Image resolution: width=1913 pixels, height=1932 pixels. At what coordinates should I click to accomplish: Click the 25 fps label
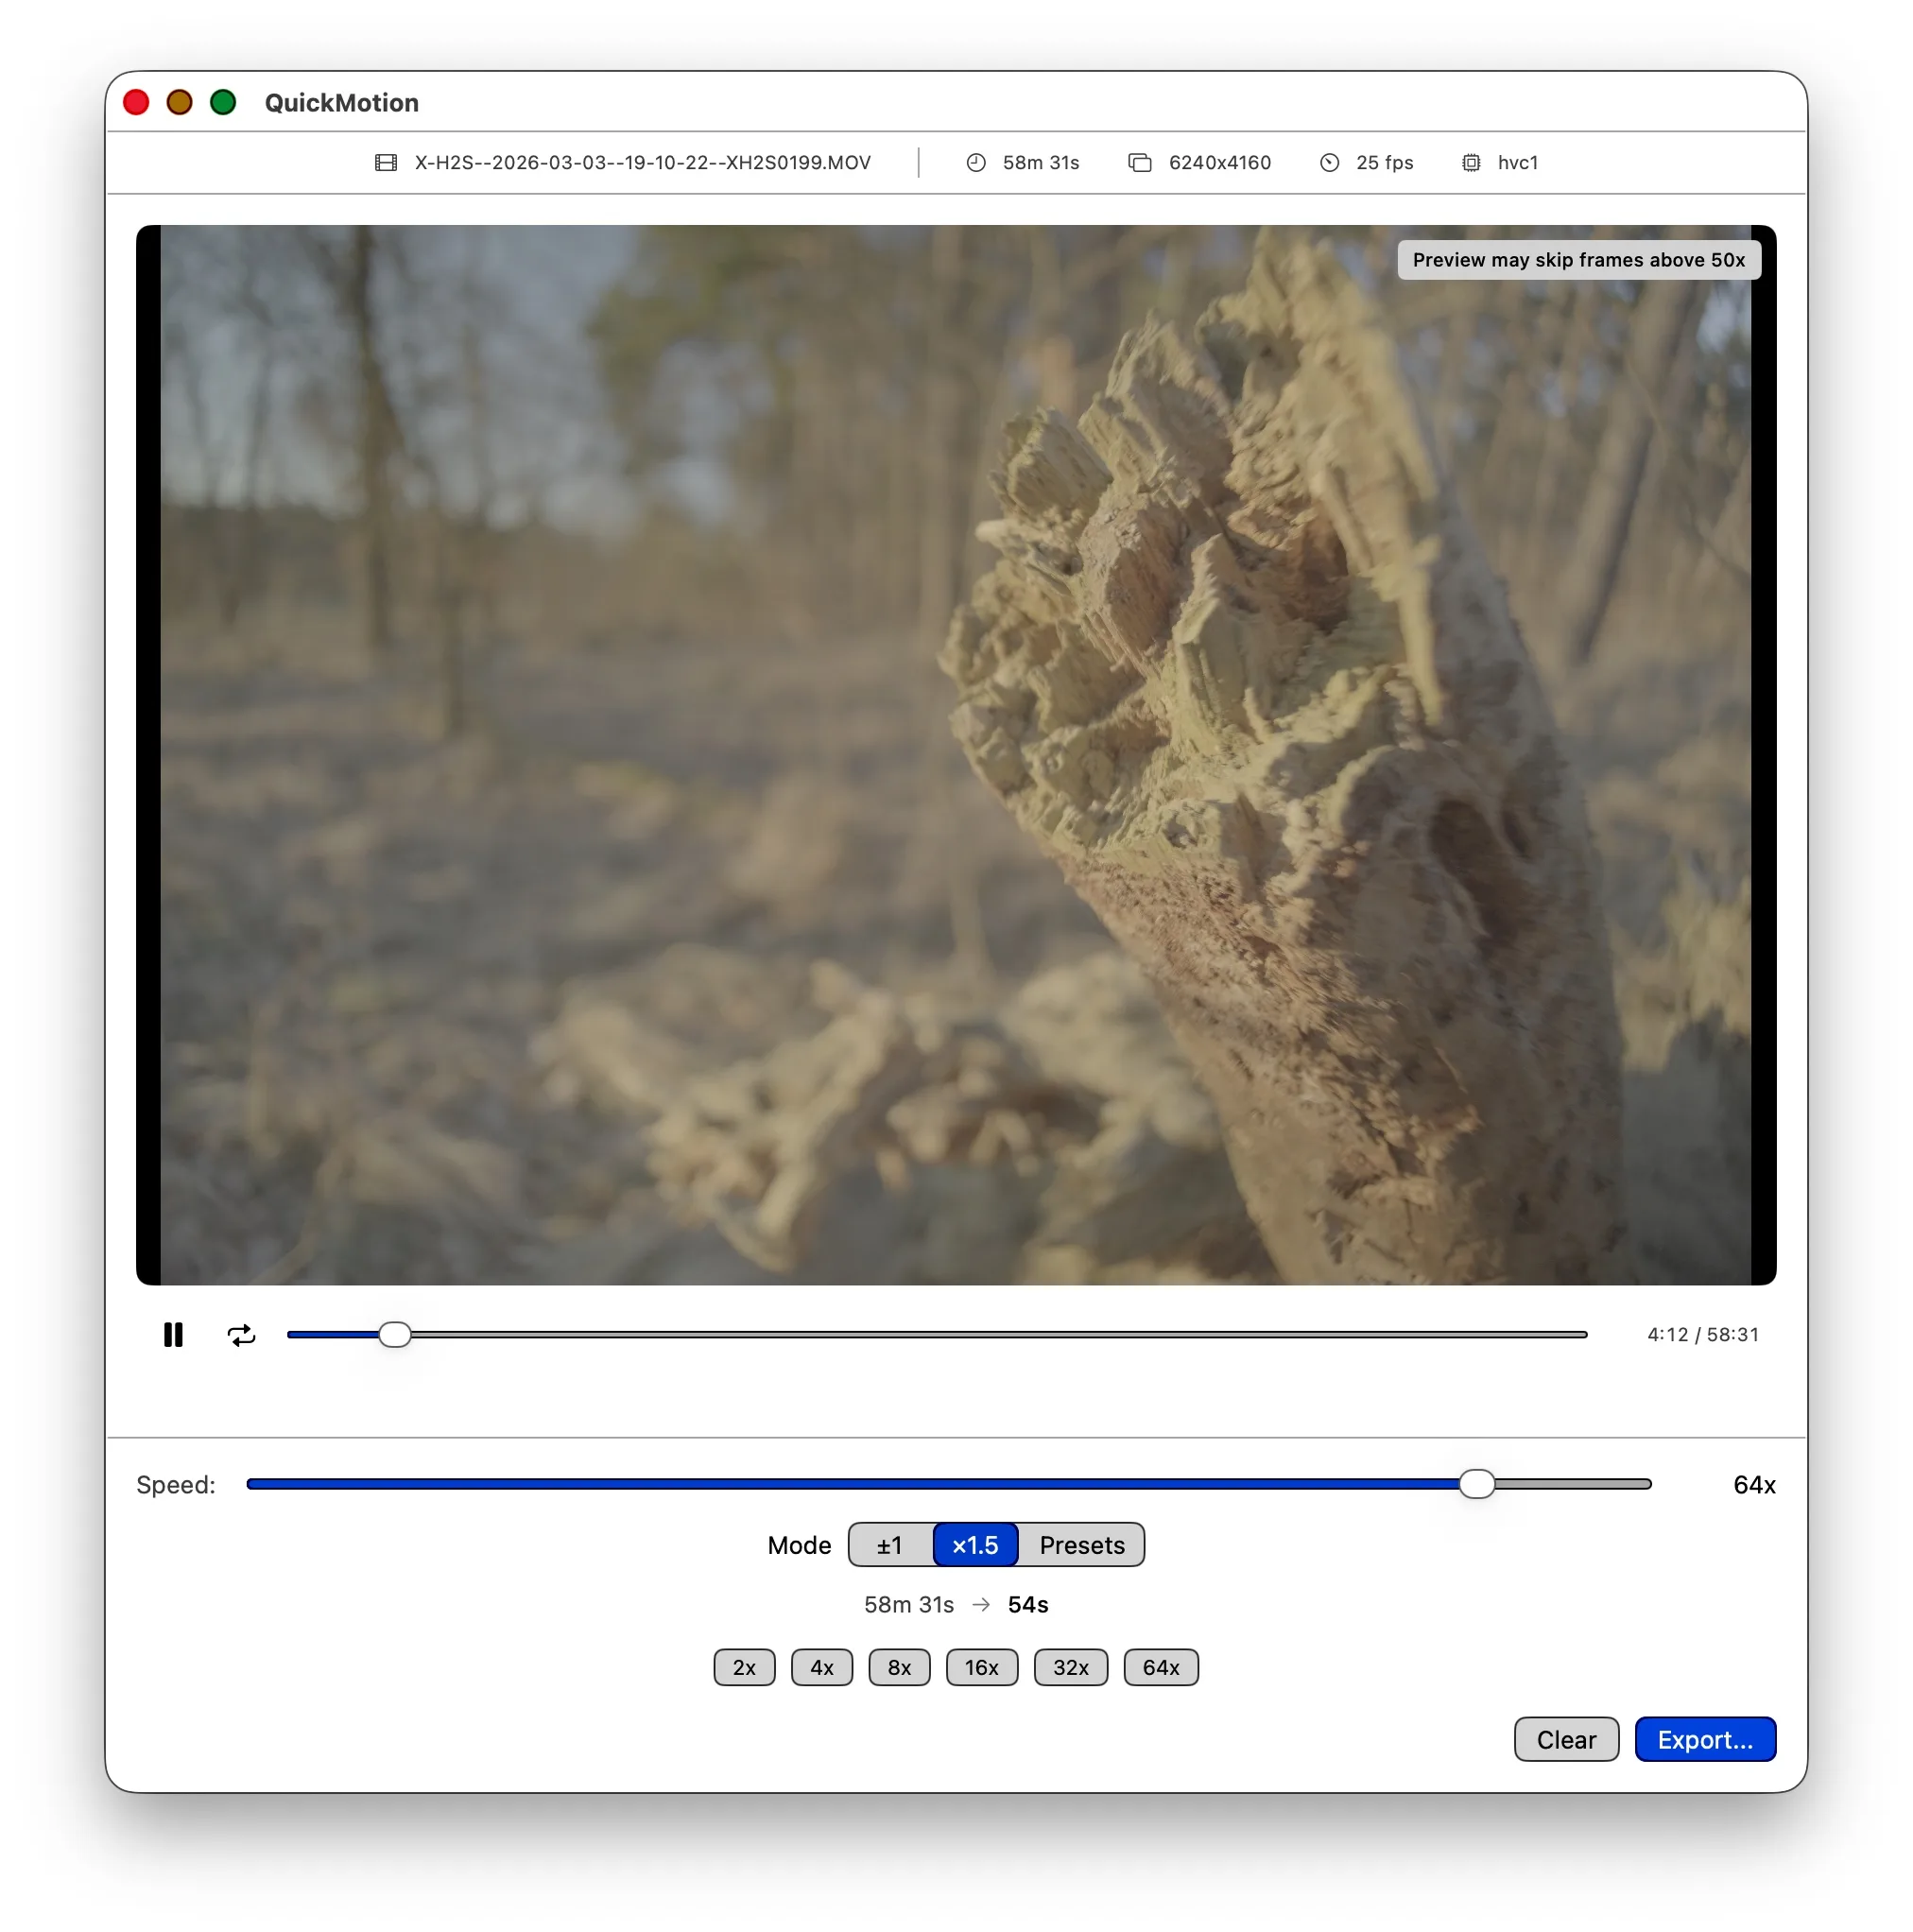(1384, 163)
